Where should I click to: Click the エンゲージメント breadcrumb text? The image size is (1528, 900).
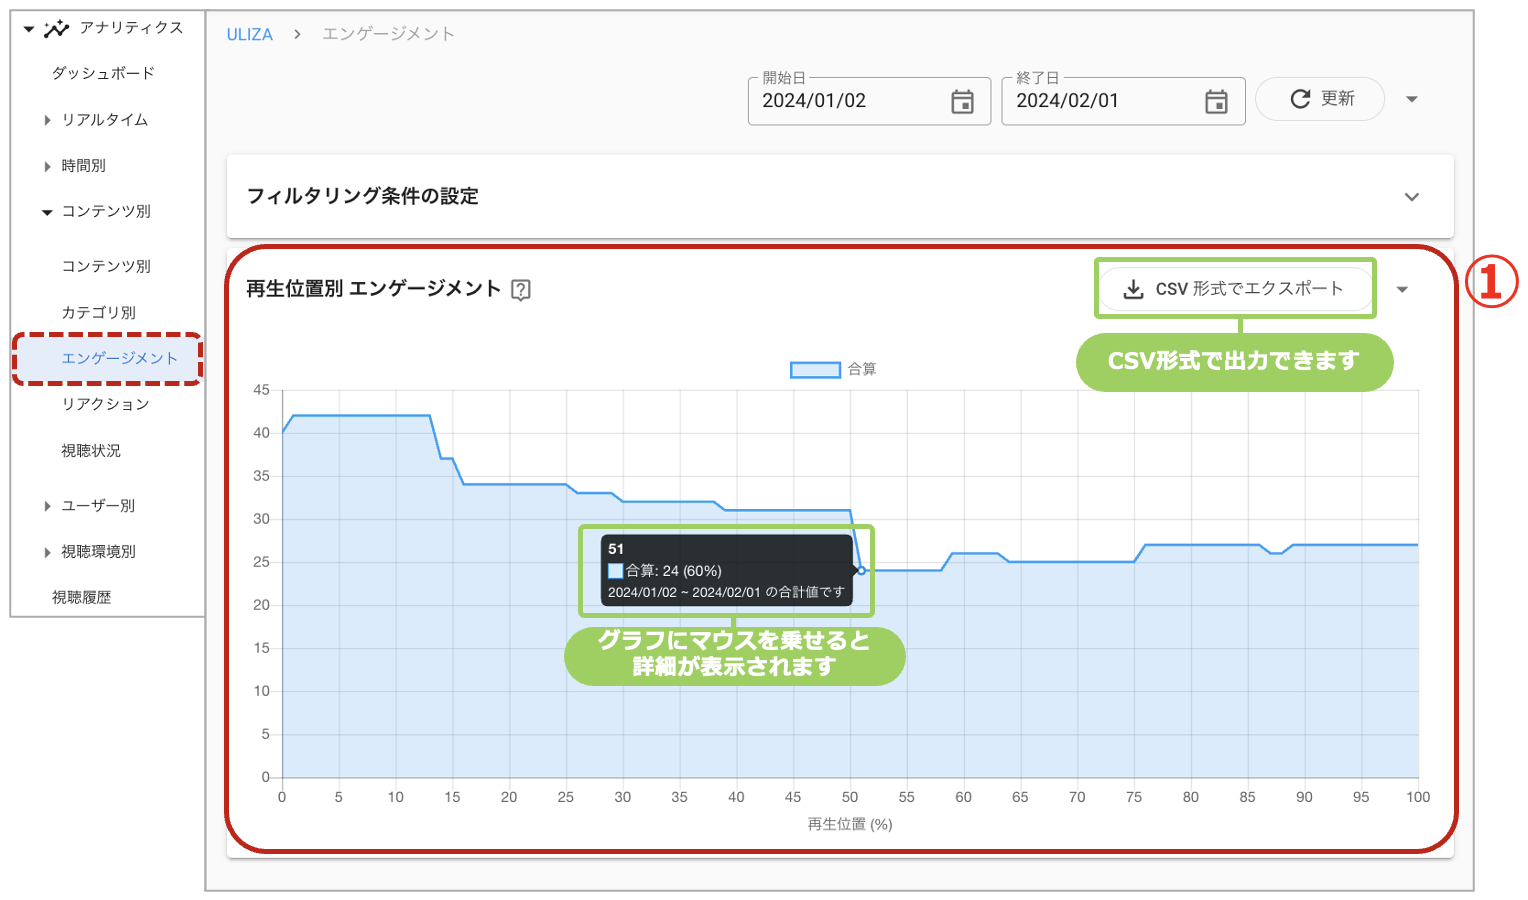[x=388, y=34]
